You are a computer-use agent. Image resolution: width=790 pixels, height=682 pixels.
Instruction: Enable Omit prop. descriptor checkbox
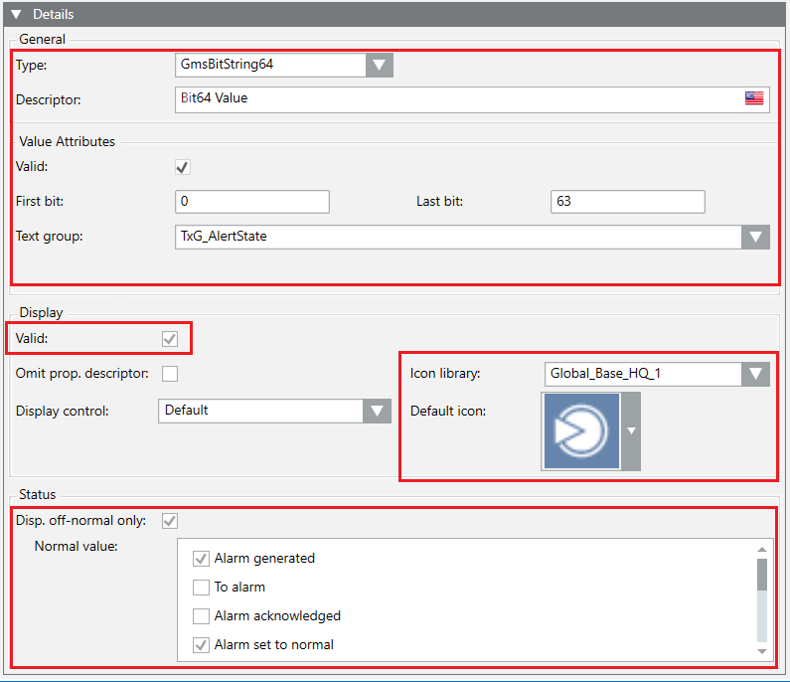170,374
